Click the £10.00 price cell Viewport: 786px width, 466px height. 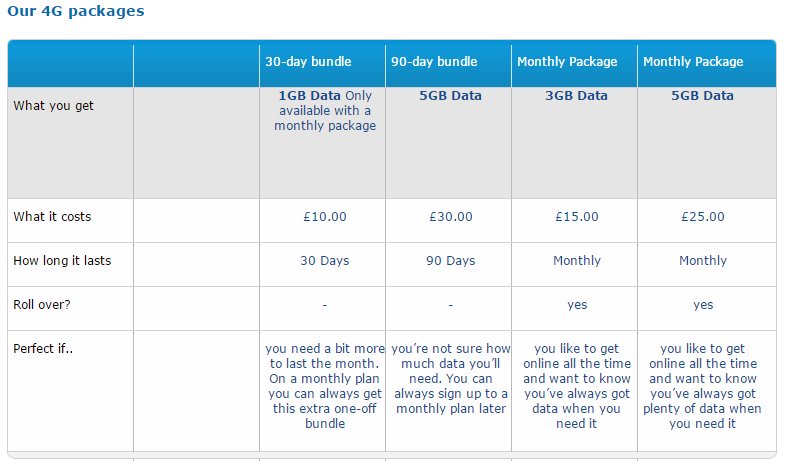325,217
